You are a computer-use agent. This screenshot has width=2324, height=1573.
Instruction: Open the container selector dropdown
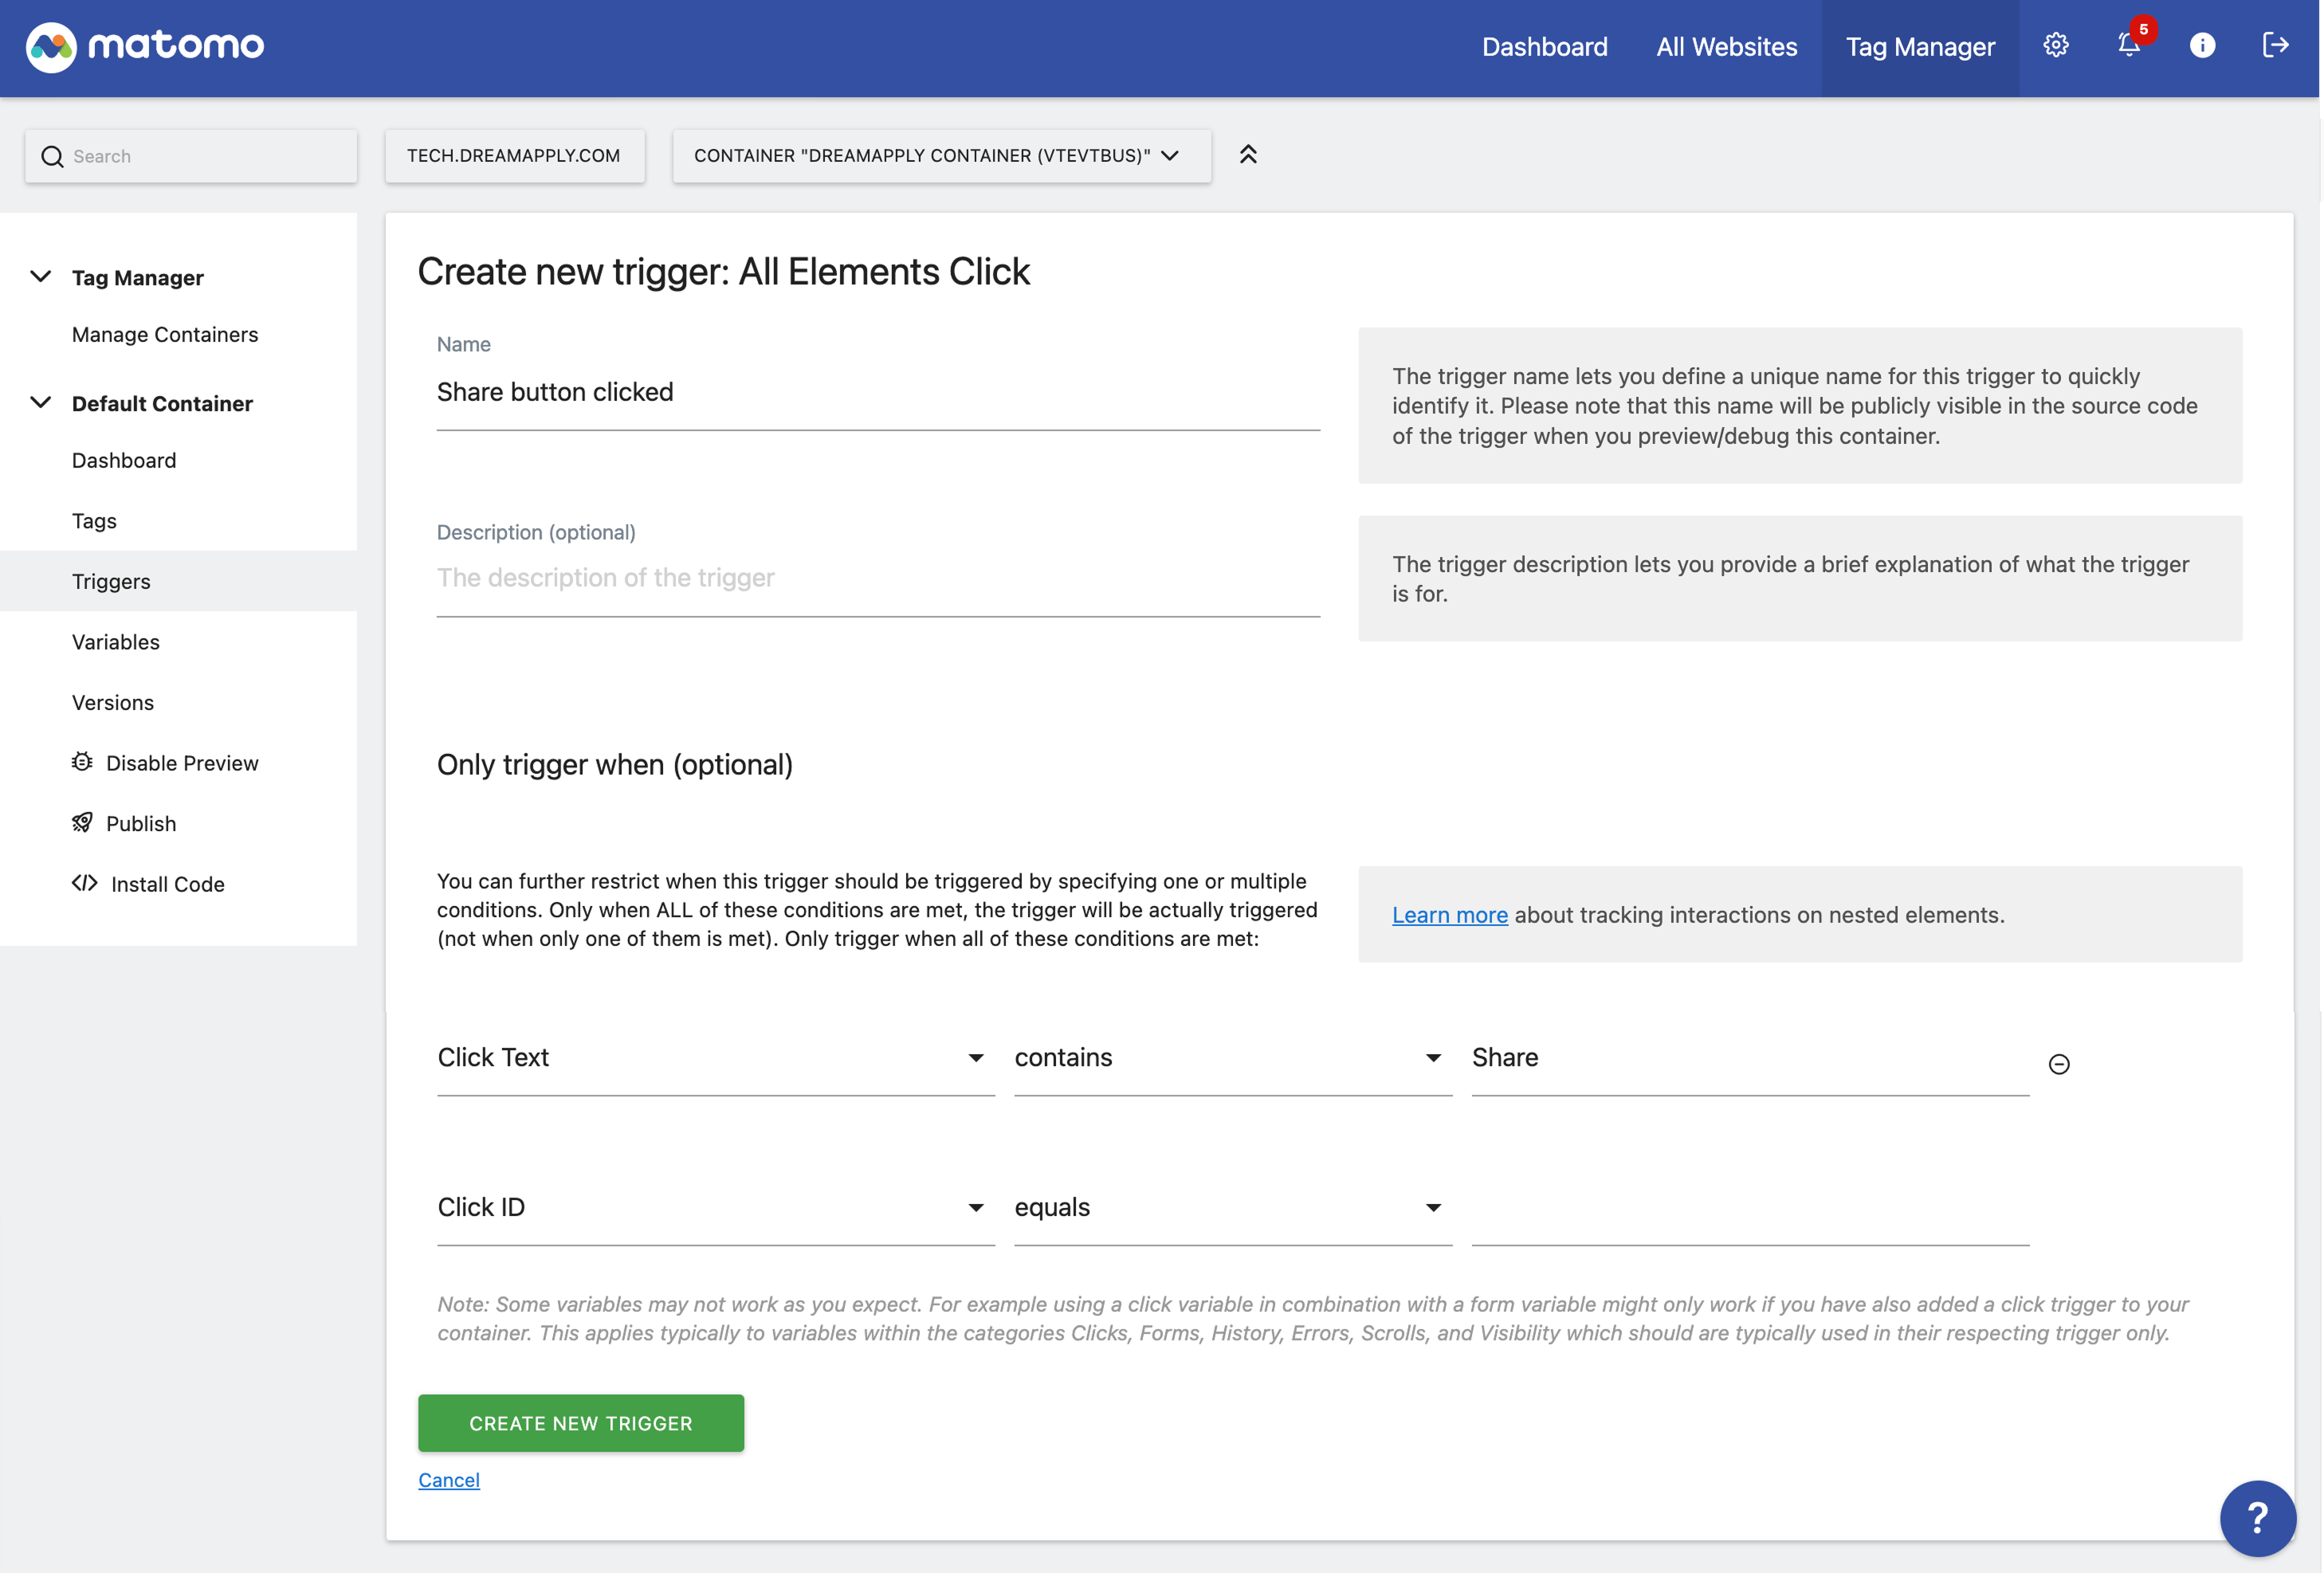click(x=941, y=156)
